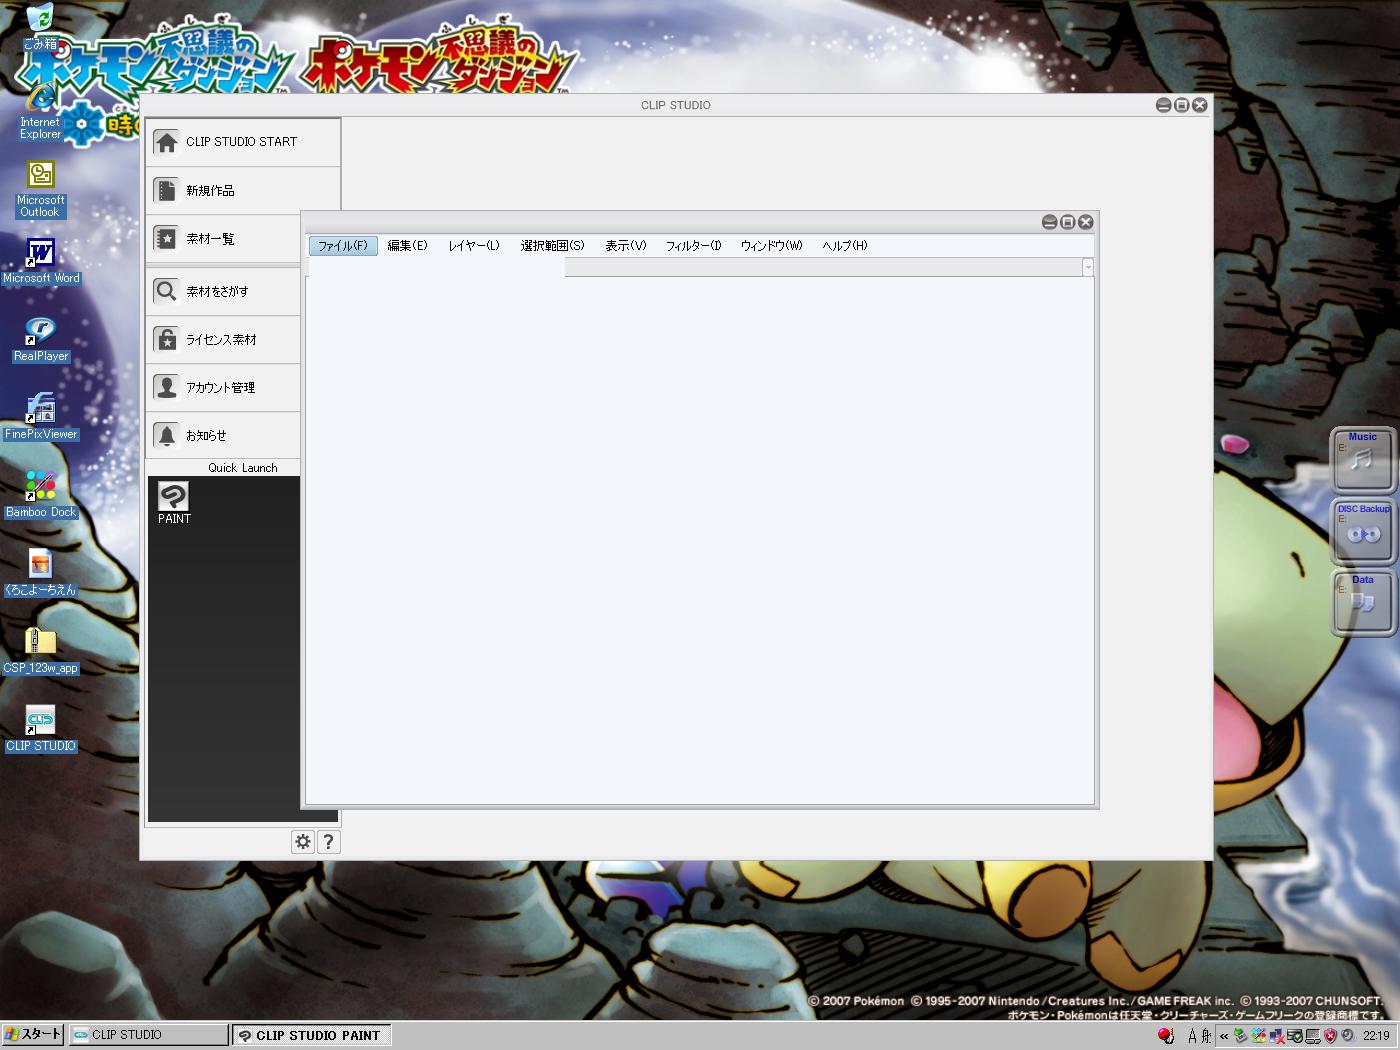The width and height of the screenshot is (1400, 1050).
Task: Open ウィンドウ(W) menu
Action: (771, 246)
